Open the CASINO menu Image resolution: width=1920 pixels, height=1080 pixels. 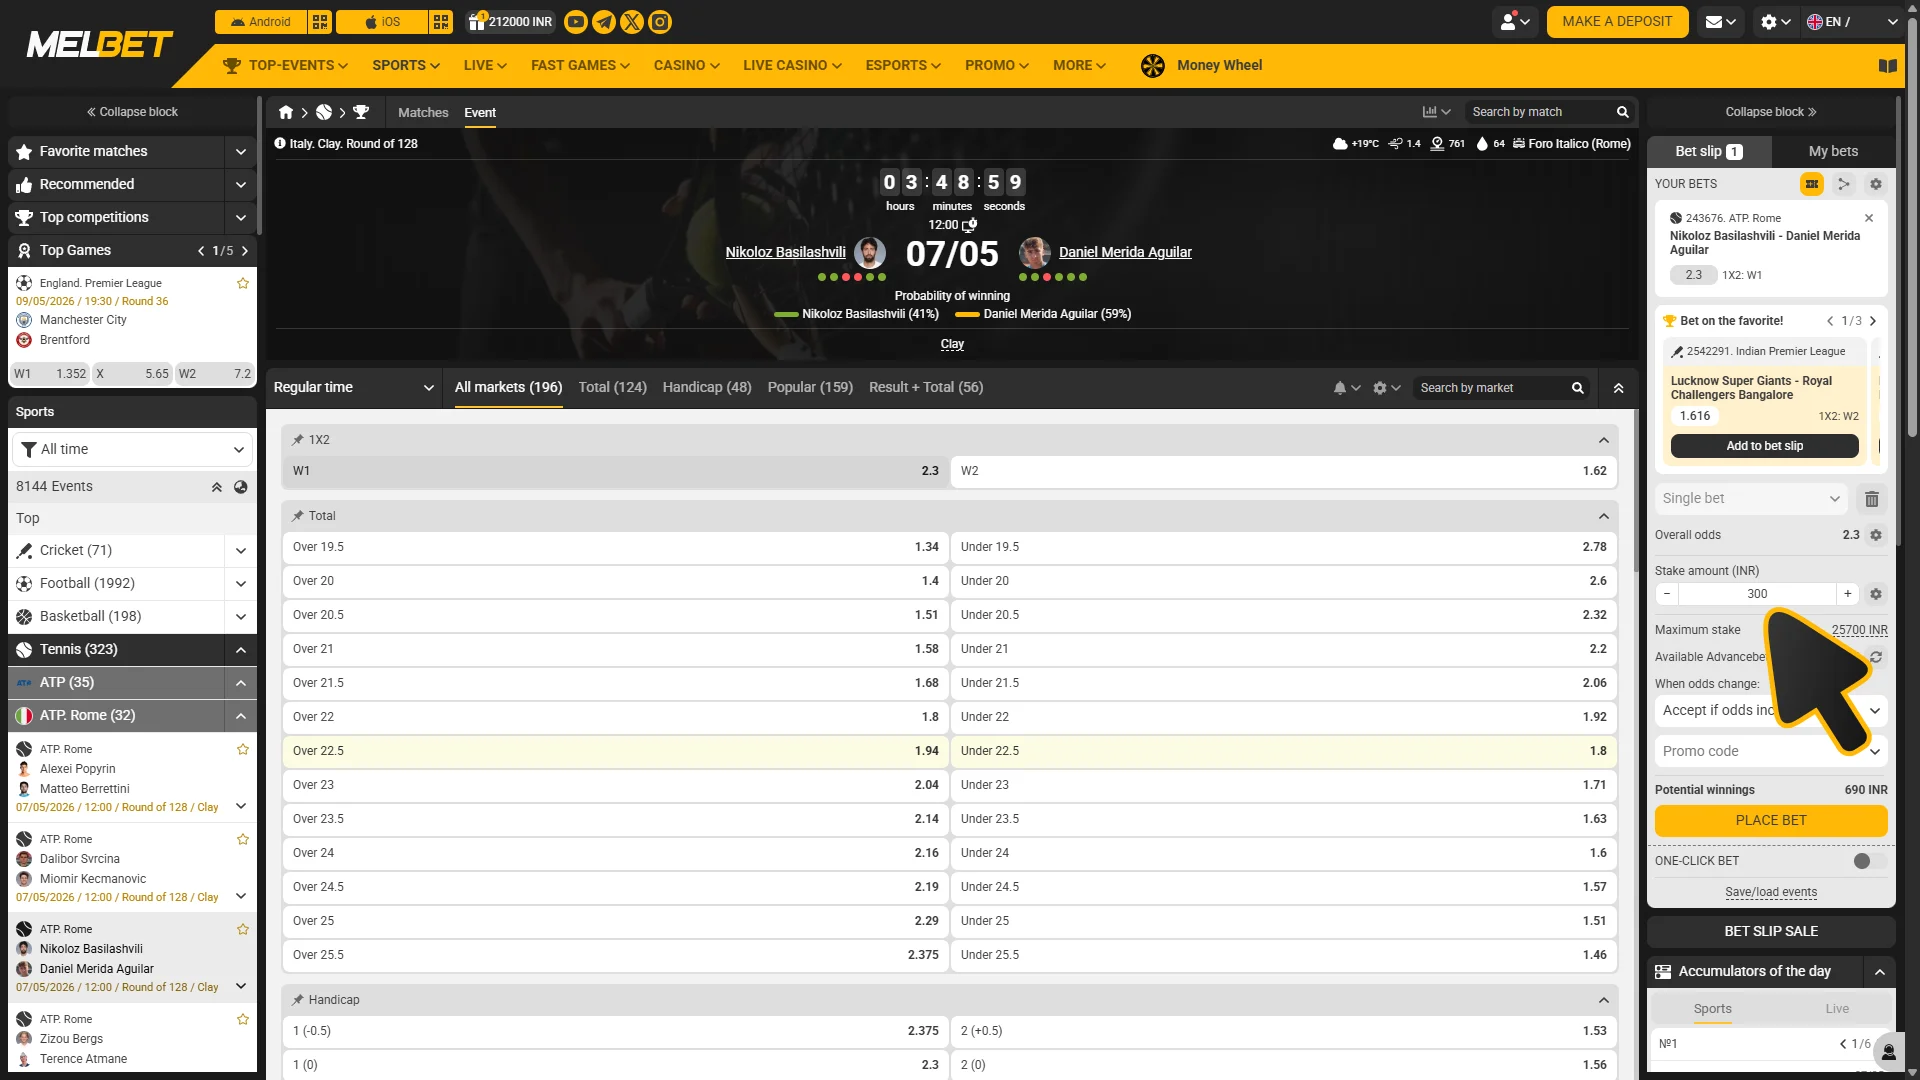687,66
